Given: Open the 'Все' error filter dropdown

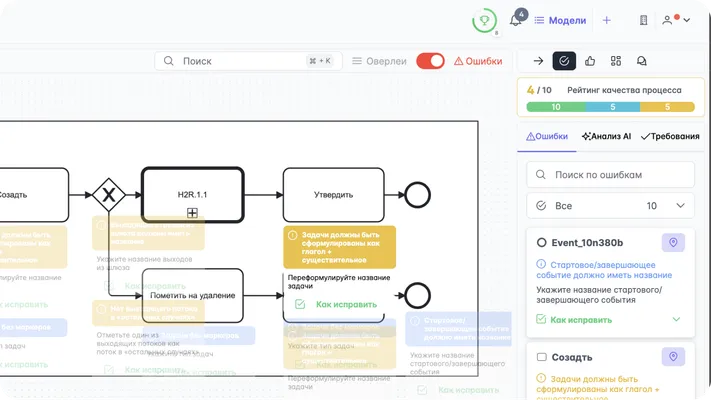Looking at the screenshot, I should [x=610, y=205].
